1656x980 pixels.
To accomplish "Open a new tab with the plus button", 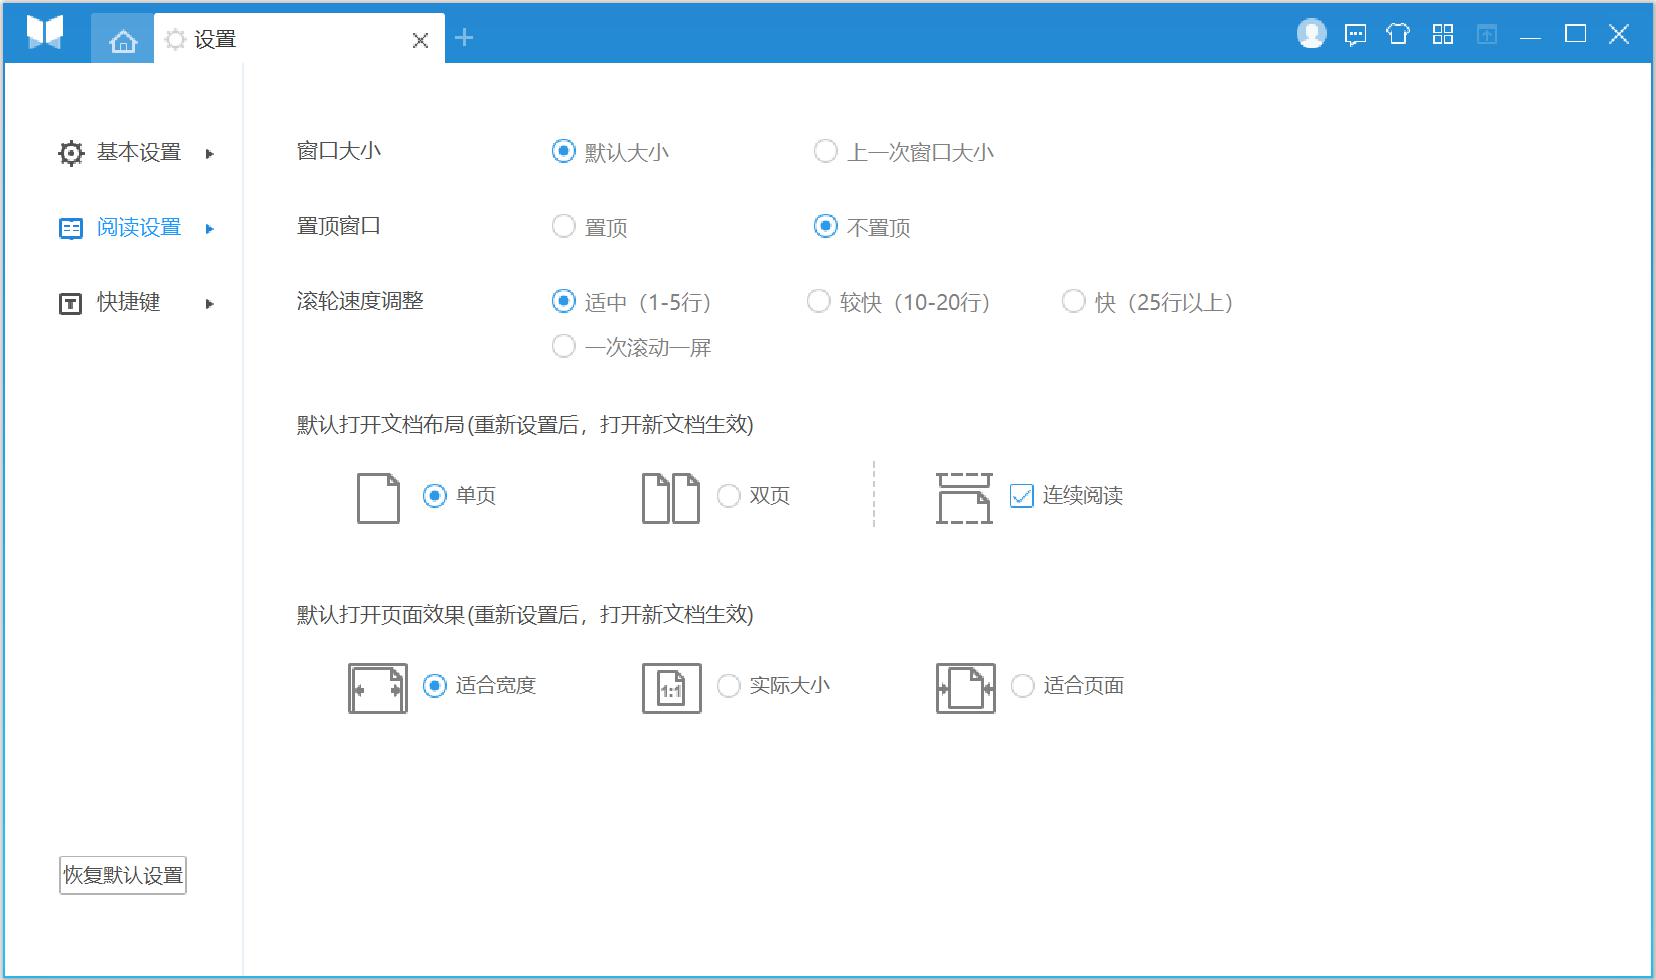I will [x=463, y=37].
